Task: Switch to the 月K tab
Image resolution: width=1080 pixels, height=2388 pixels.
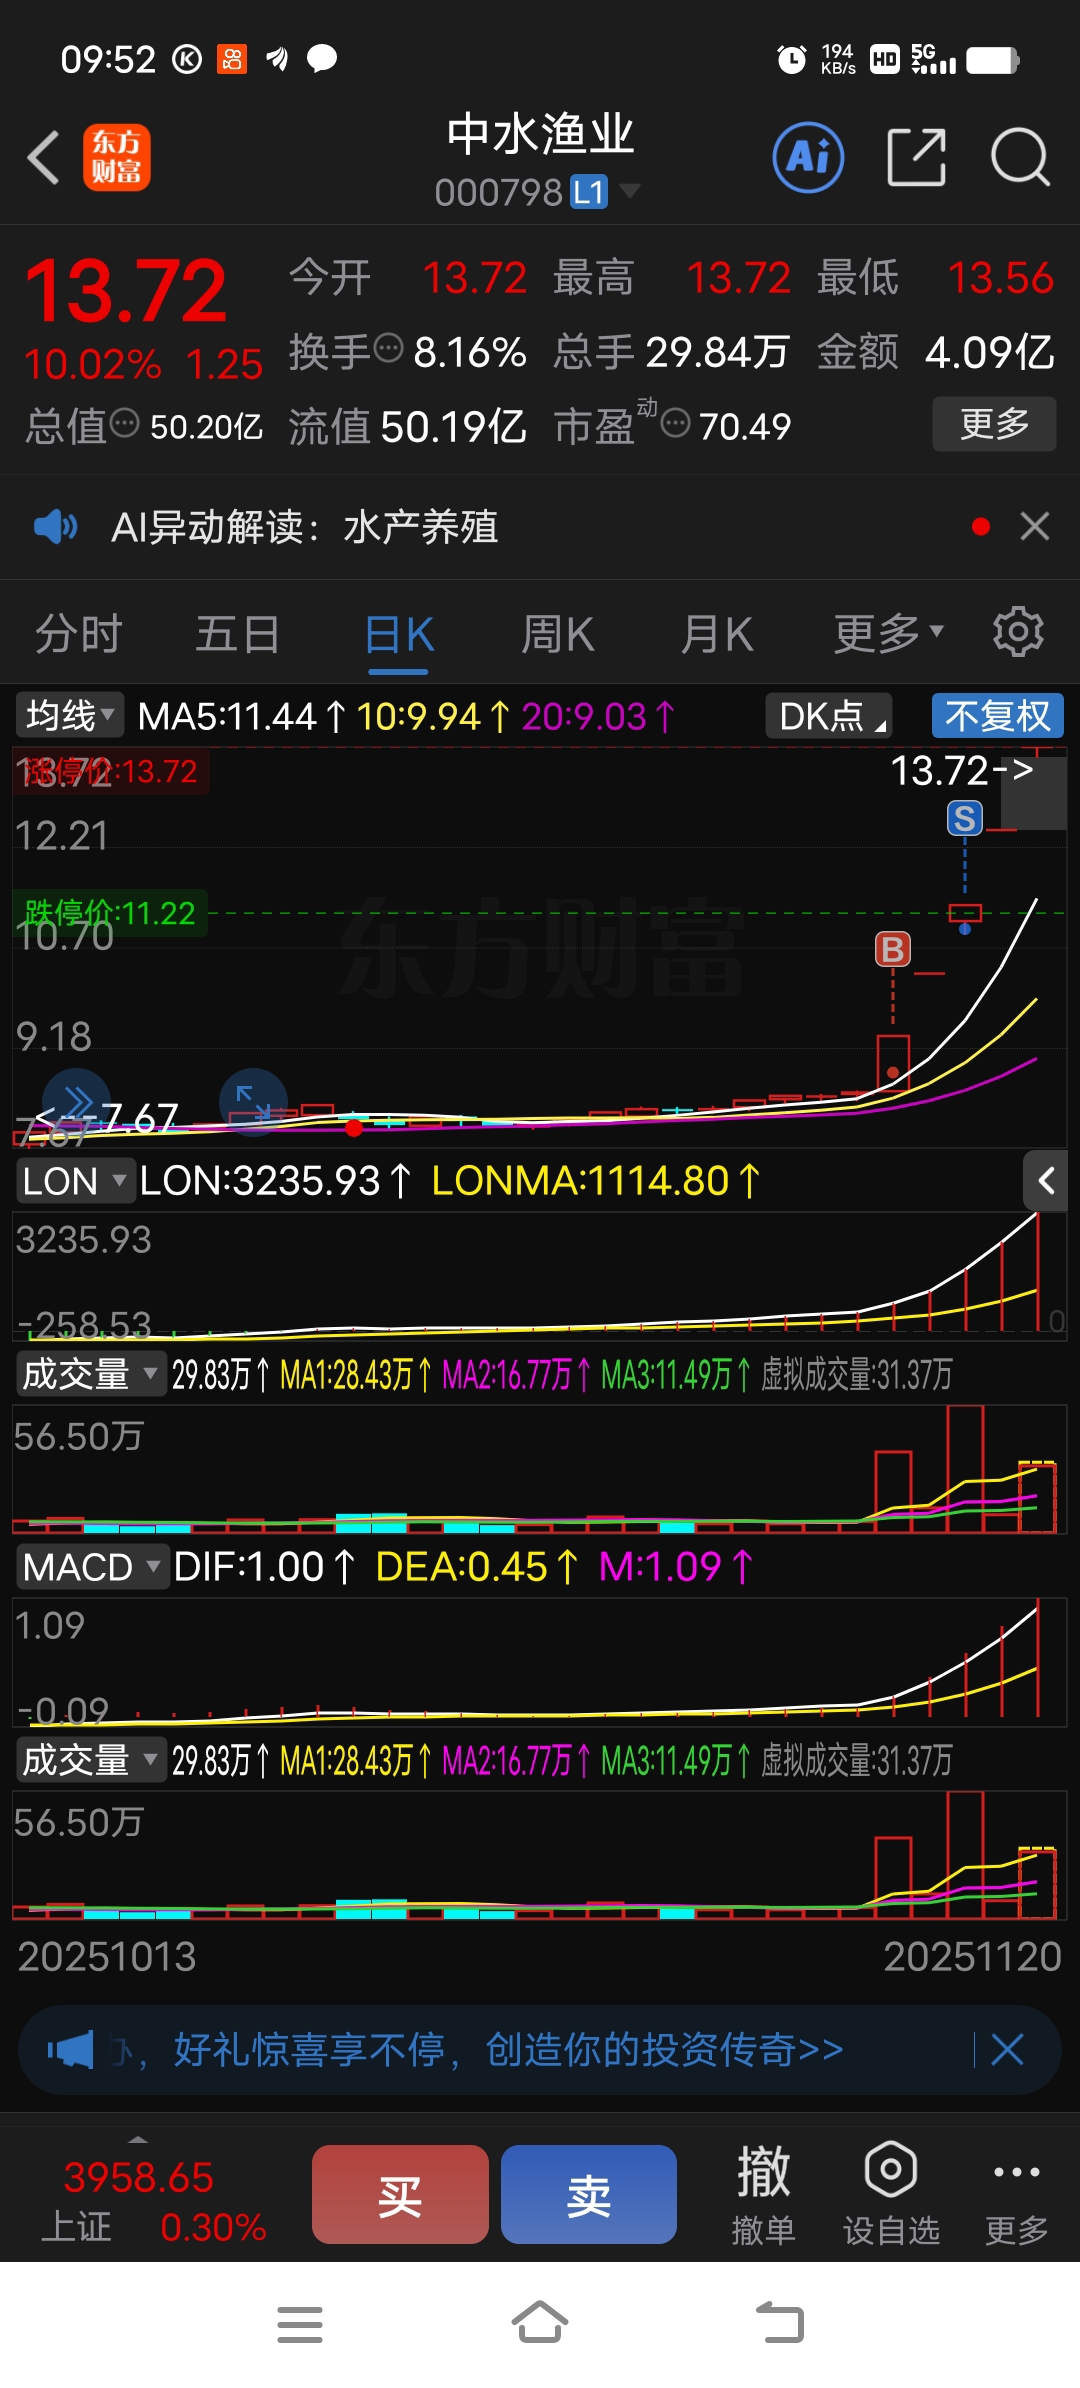Action: tap(716, 633)
